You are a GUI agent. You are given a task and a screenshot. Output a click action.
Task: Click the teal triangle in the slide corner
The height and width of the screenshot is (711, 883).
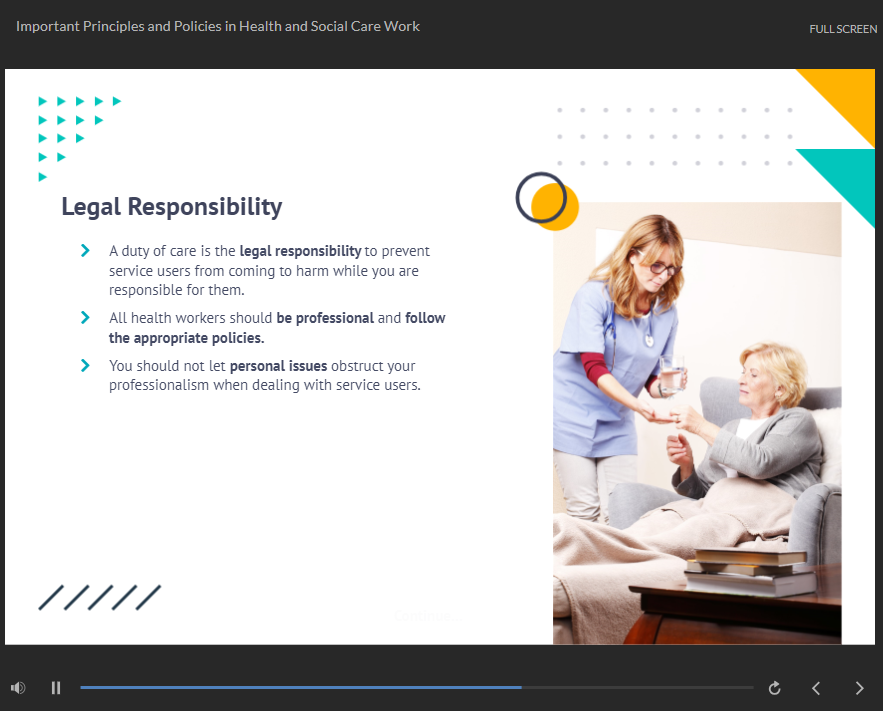844,178
